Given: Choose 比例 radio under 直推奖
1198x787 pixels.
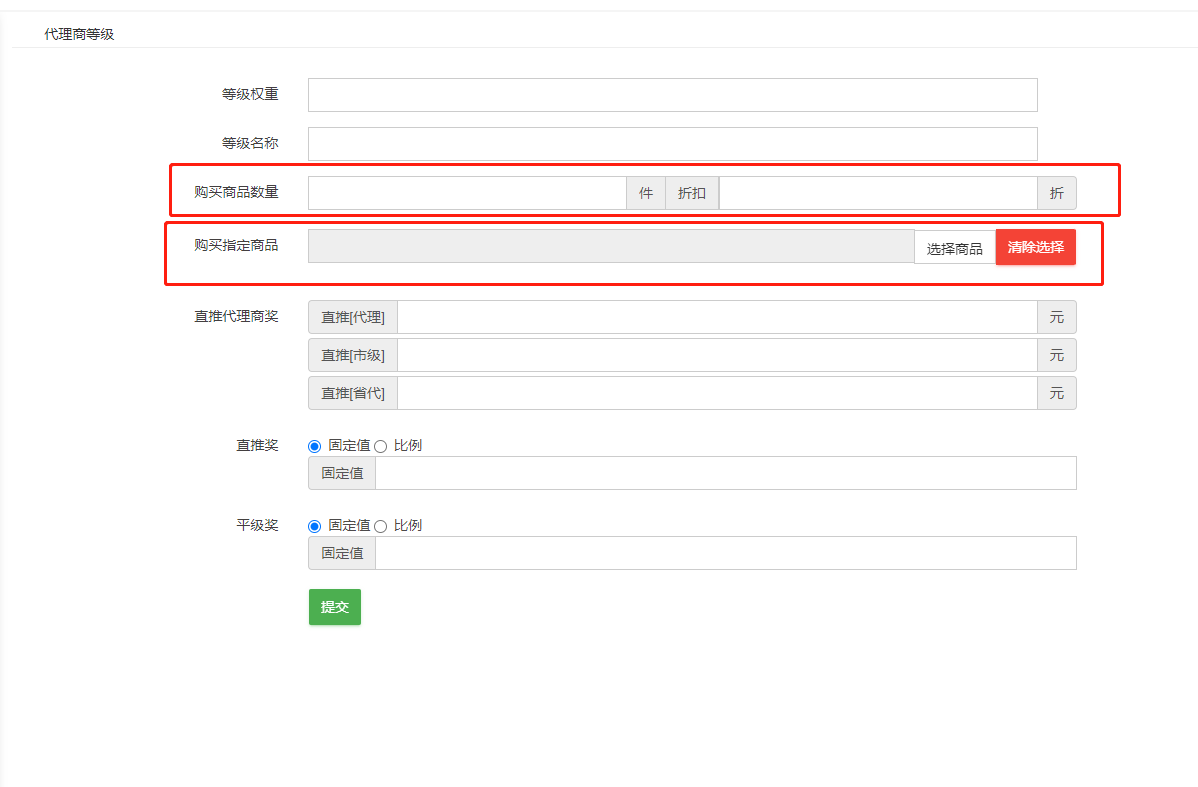Looking at the screenshot, I should [x=380, y=446].
